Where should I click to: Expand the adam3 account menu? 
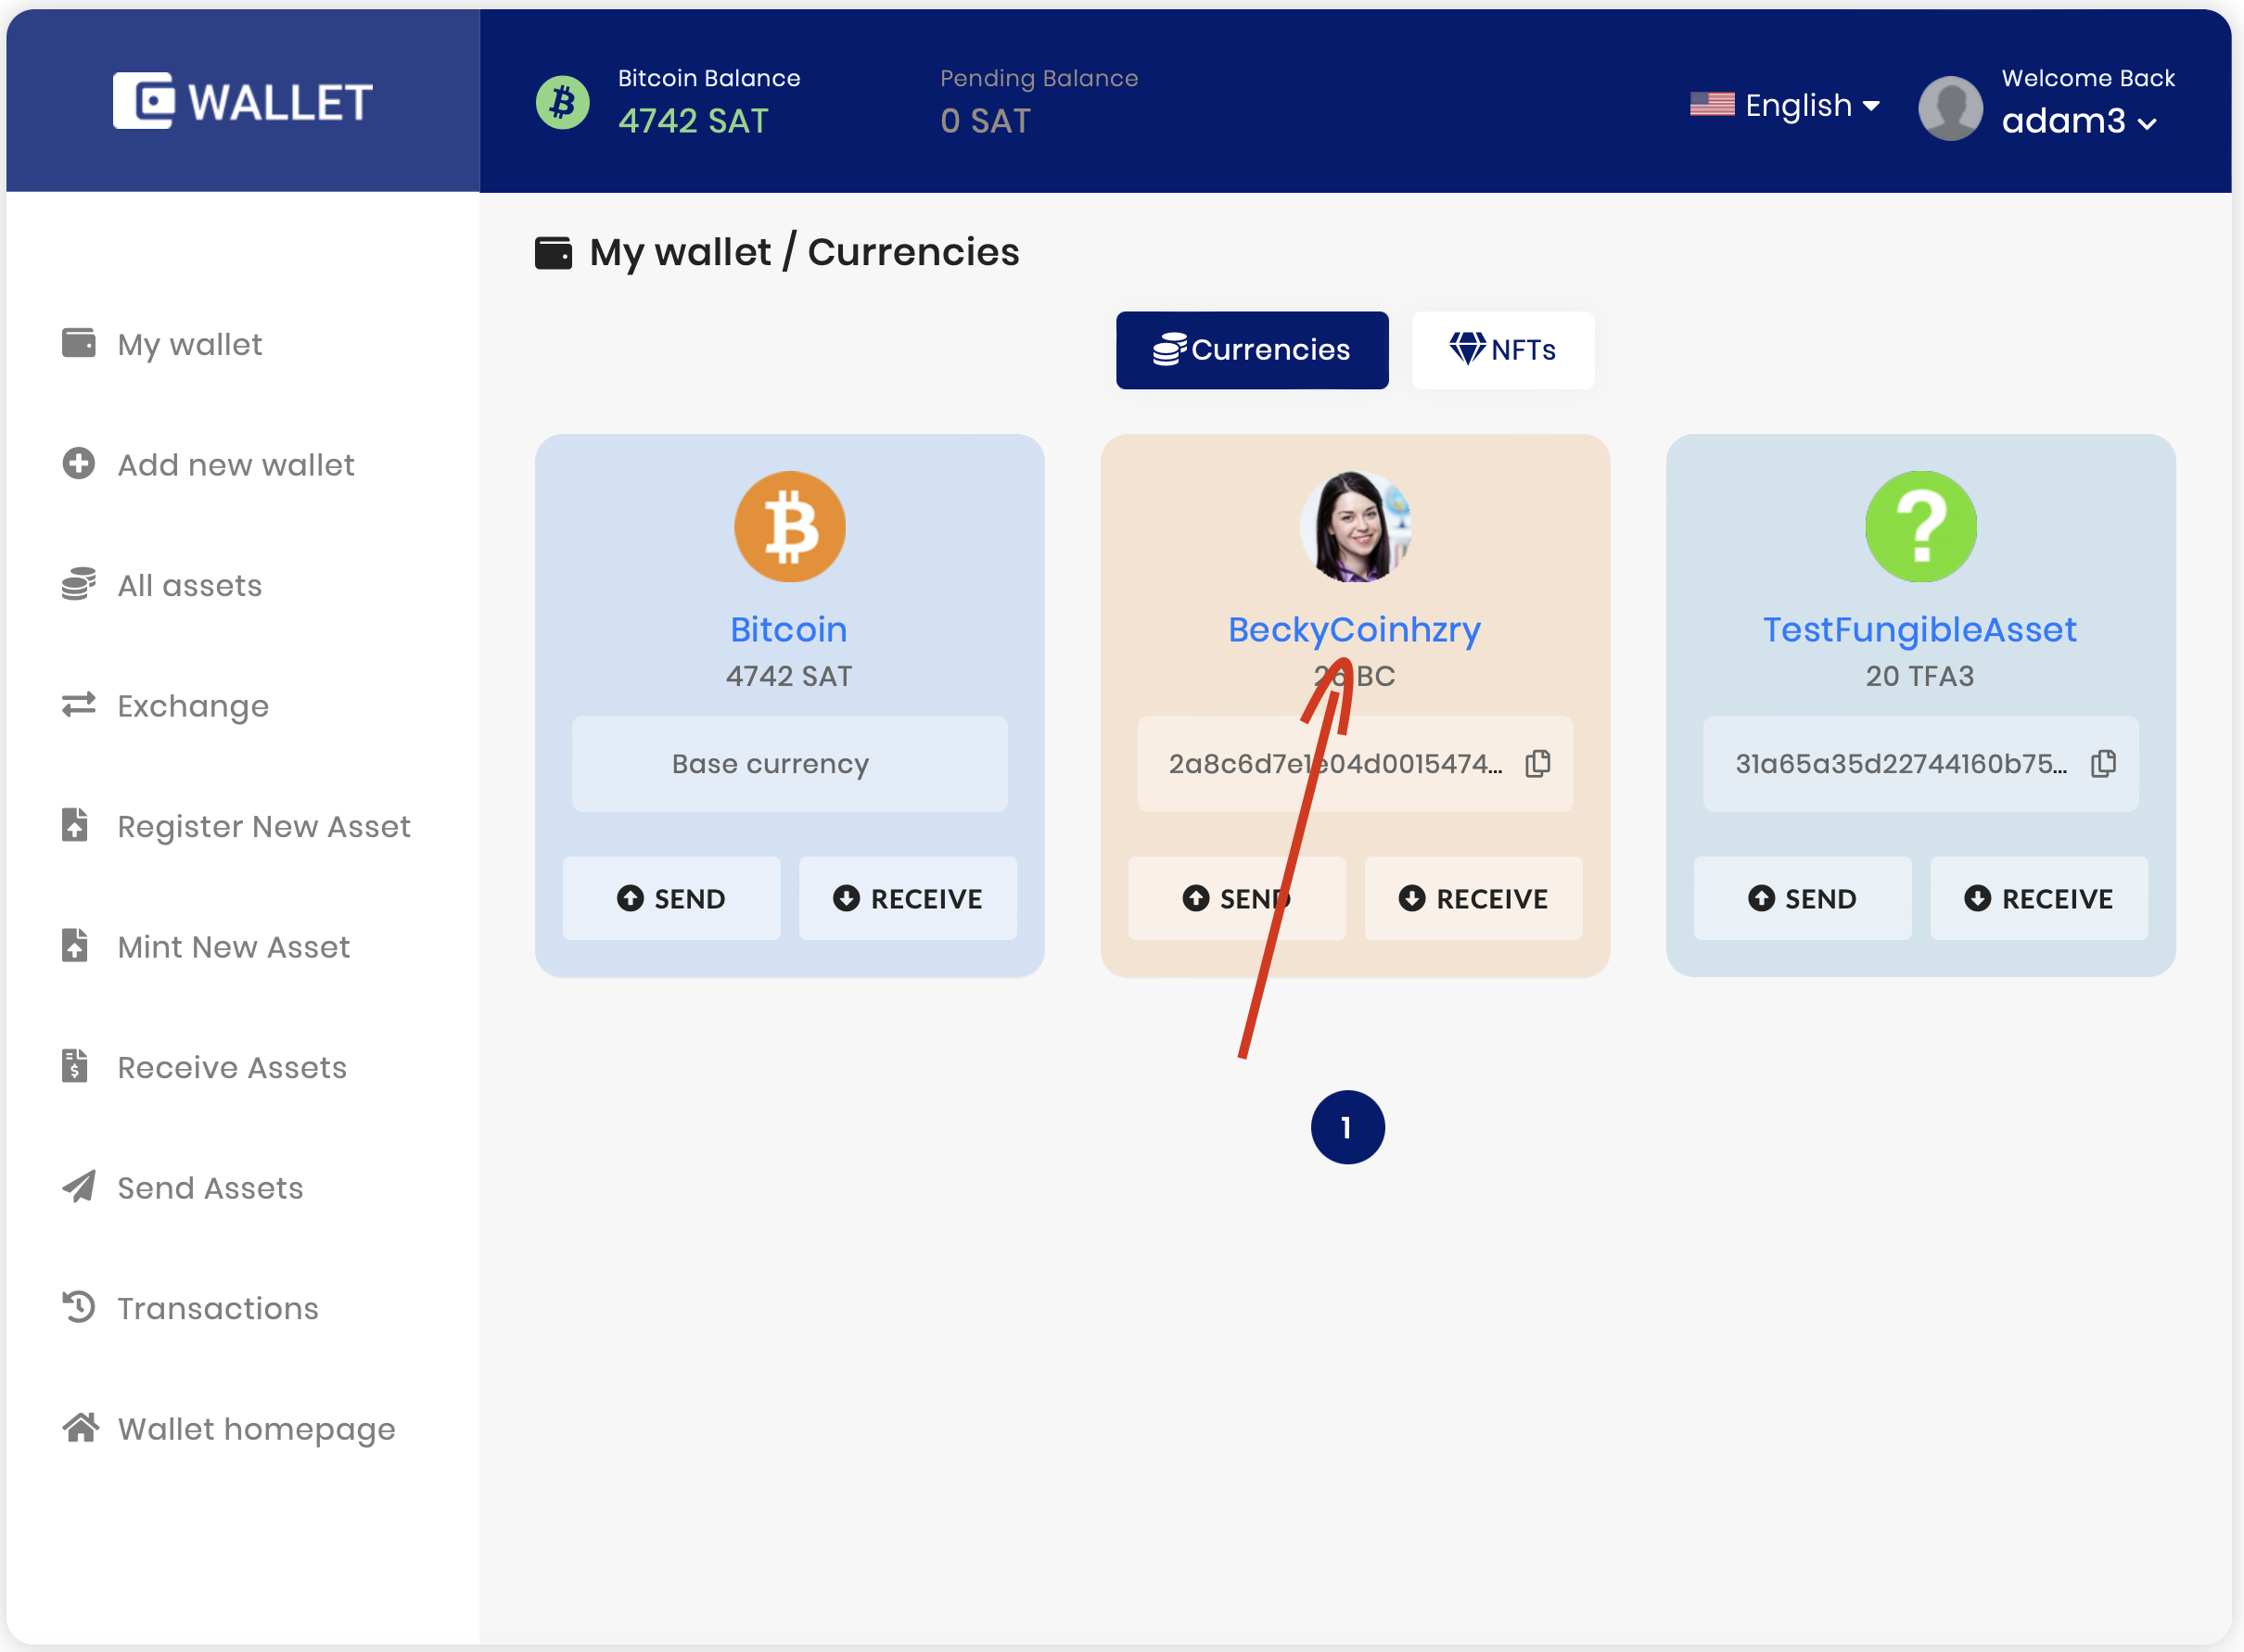coord(2079,121)
